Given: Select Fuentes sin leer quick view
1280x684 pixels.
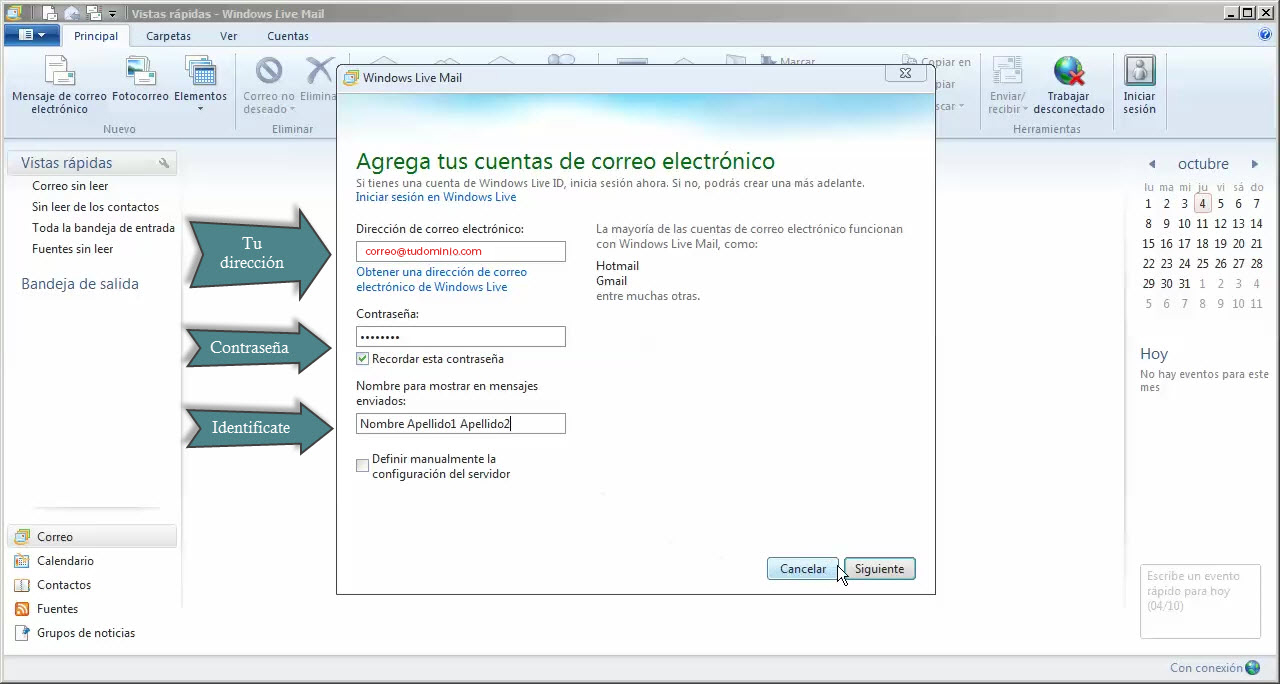Looking at the screenshot, I should point(72,249).
